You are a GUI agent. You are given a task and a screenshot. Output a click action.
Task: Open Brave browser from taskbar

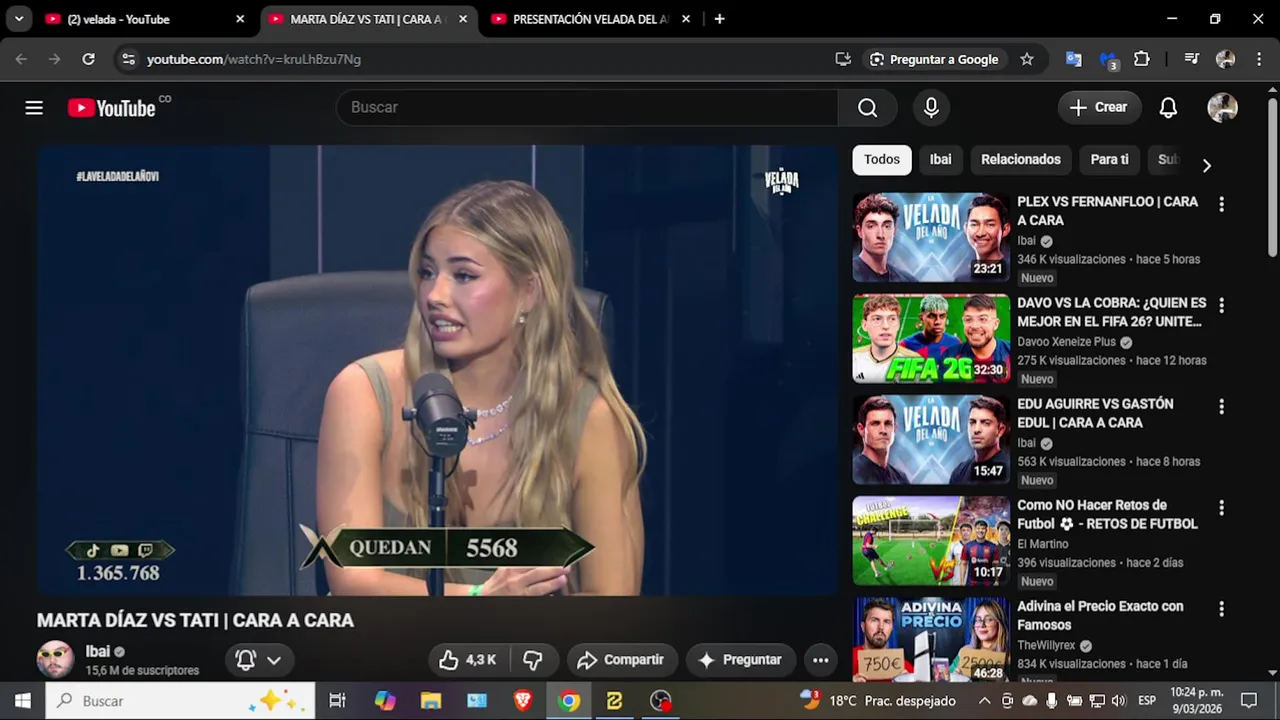tap(523, 701)
